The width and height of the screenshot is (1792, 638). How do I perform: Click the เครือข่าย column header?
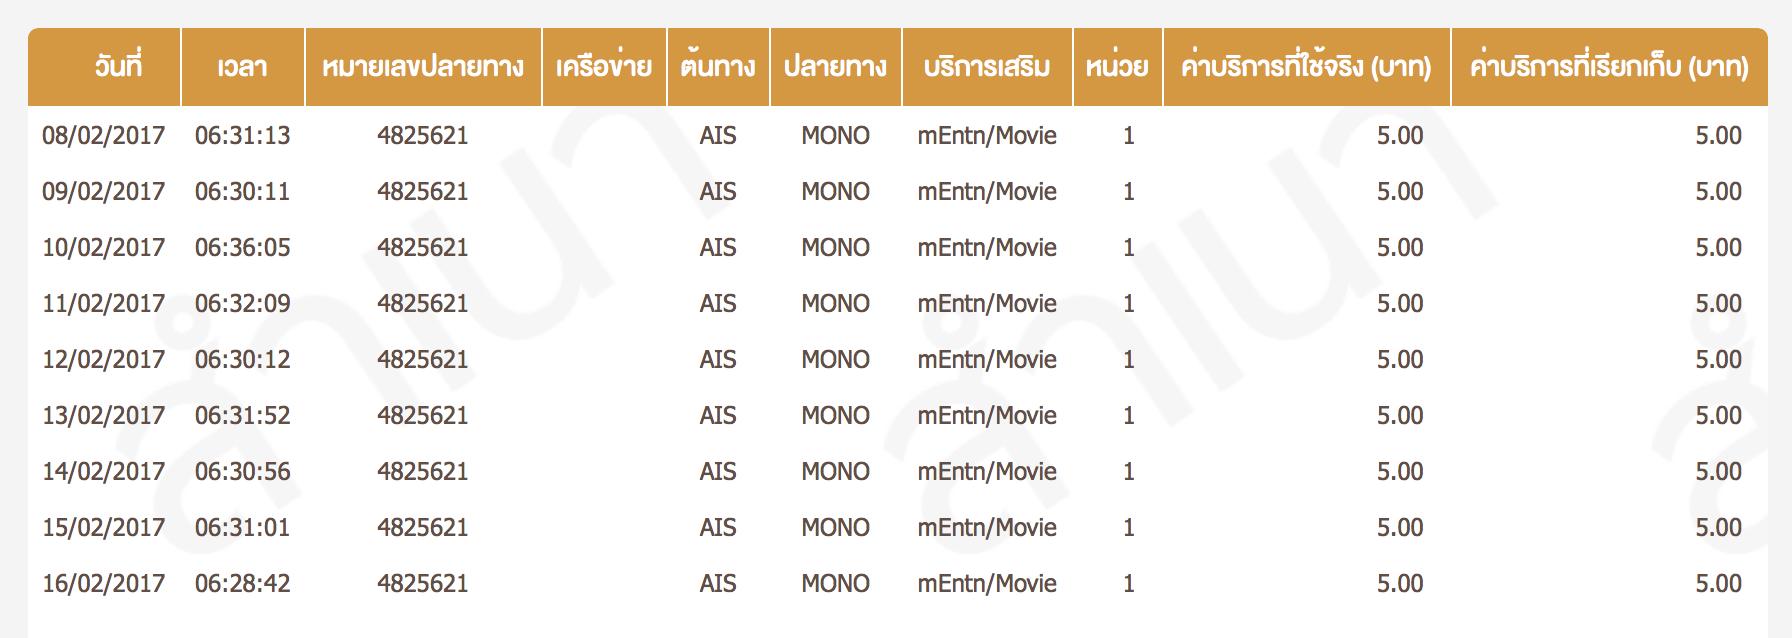pyautogui.click(x=604, y=67)
